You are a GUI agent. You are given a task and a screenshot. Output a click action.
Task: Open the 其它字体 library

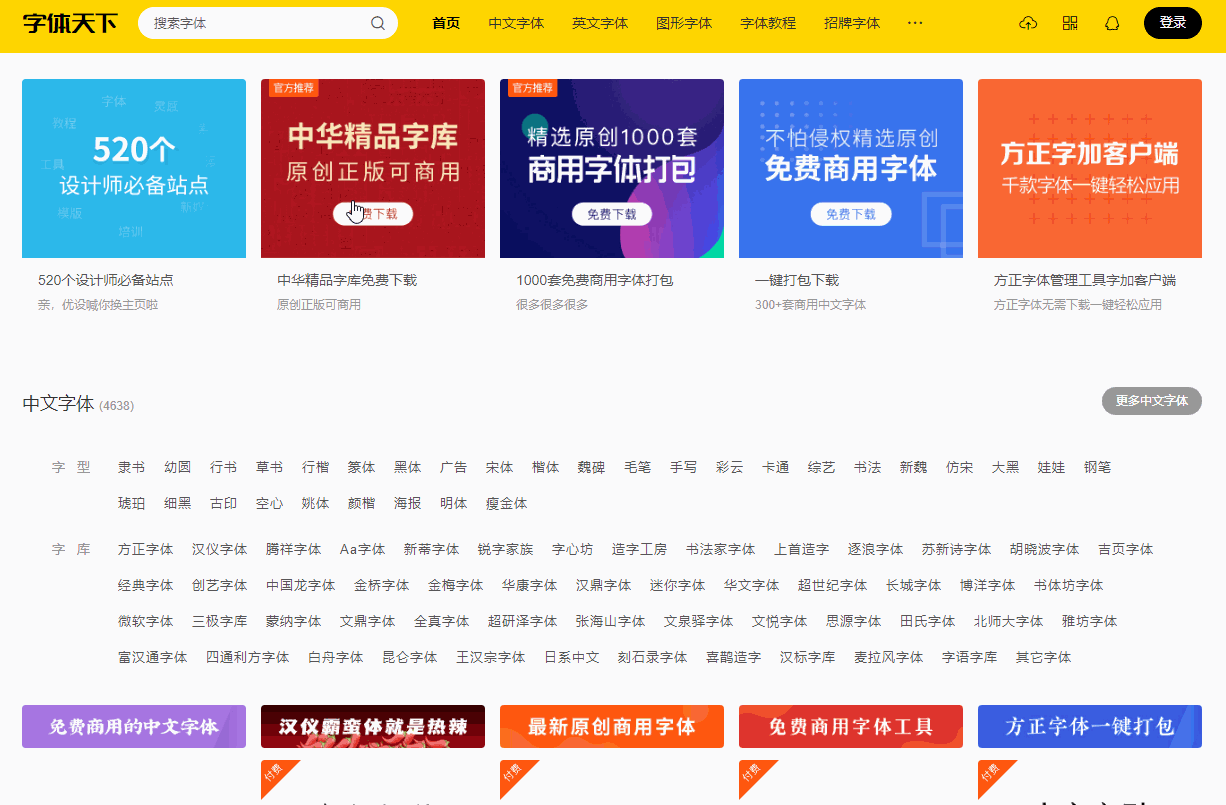[x=1043, y=657]
